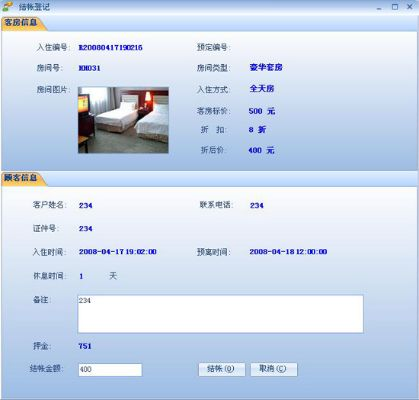Click the 取消(C) button

274,369
